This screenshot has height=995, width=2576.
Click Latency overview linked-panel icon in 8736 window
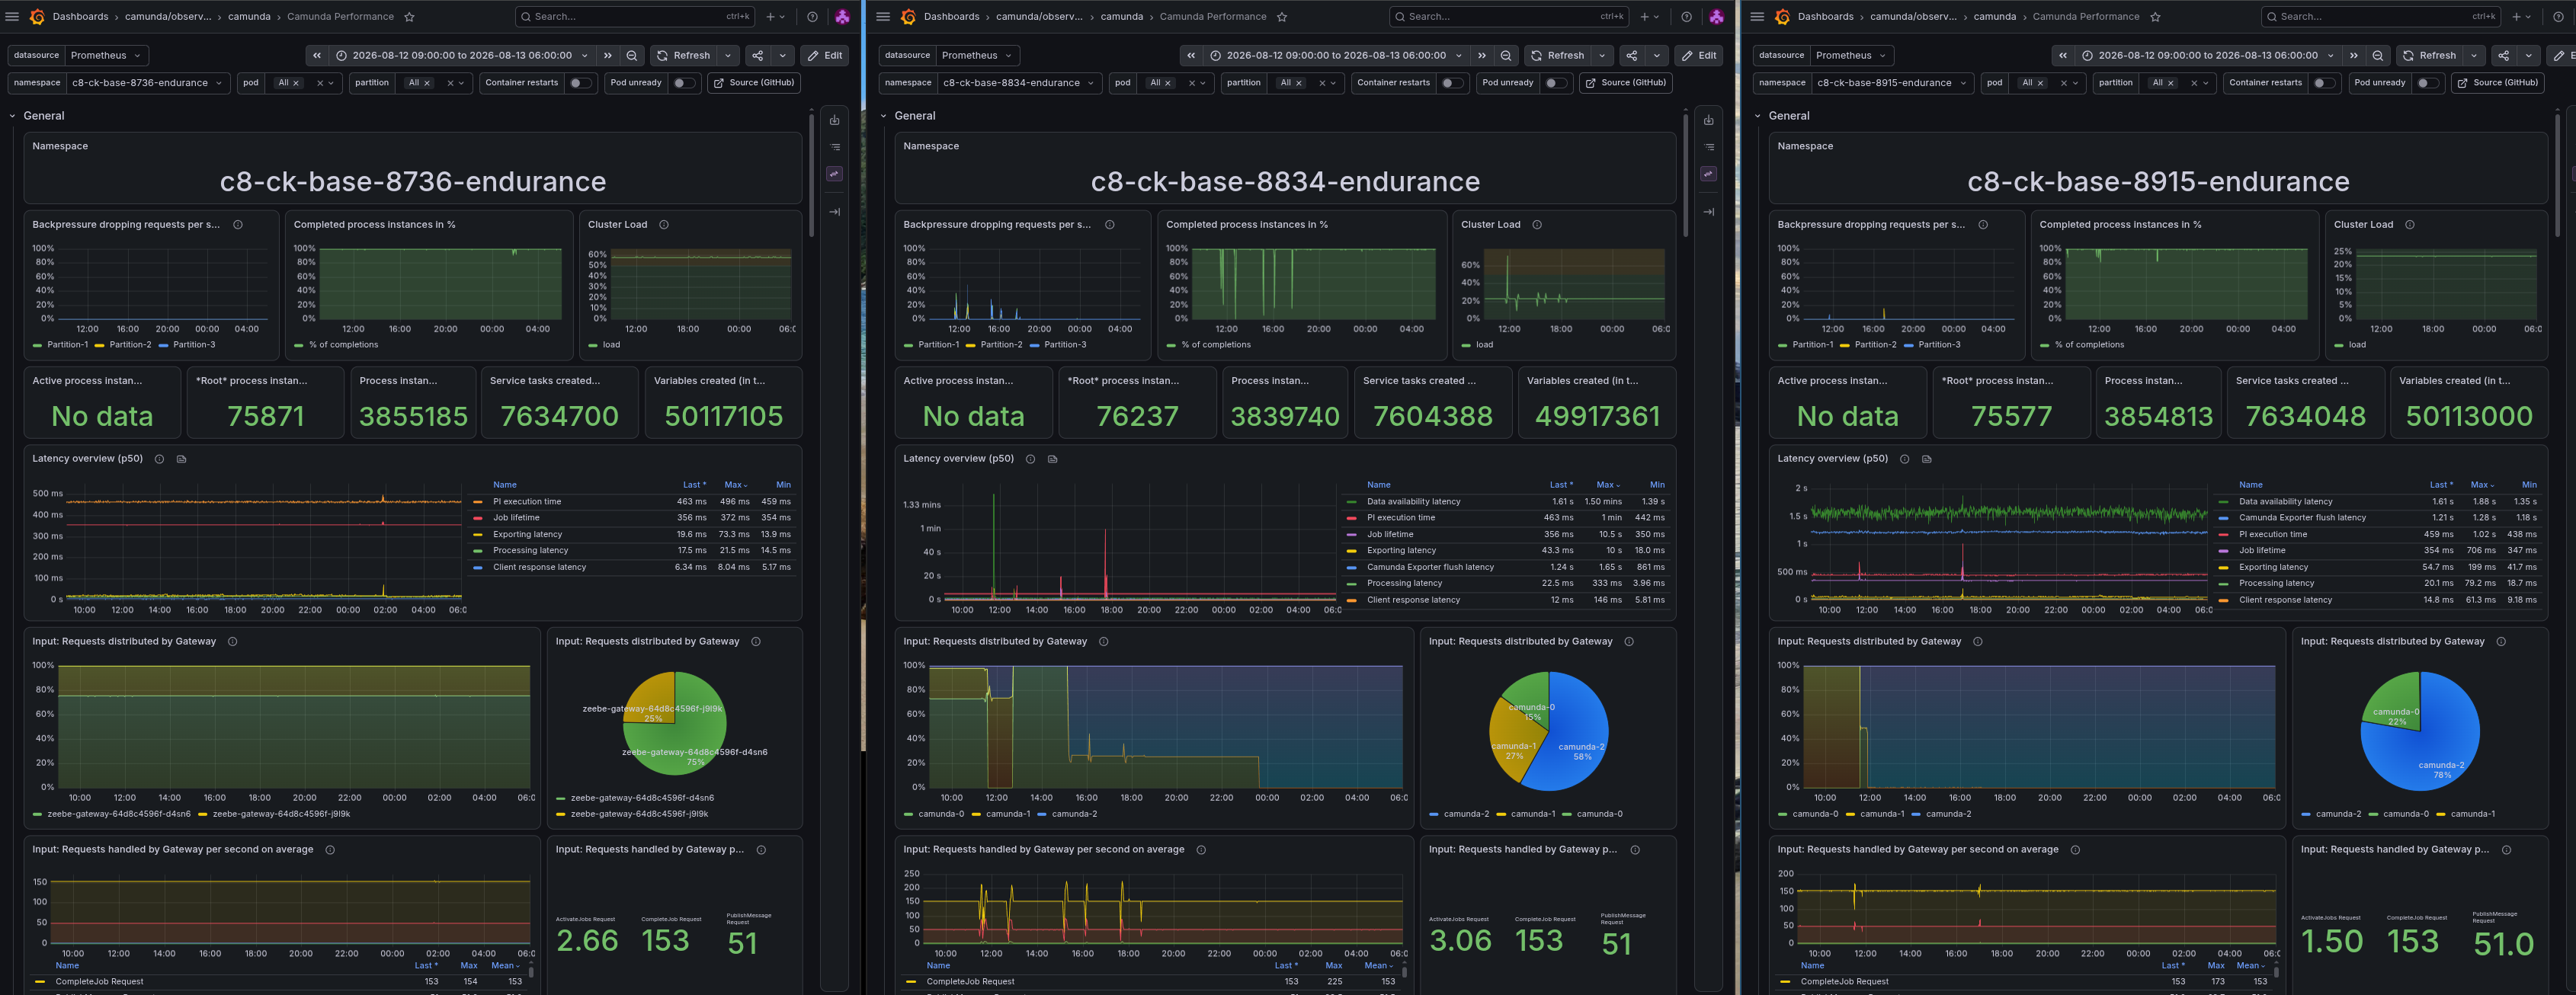tap(181, 459)
